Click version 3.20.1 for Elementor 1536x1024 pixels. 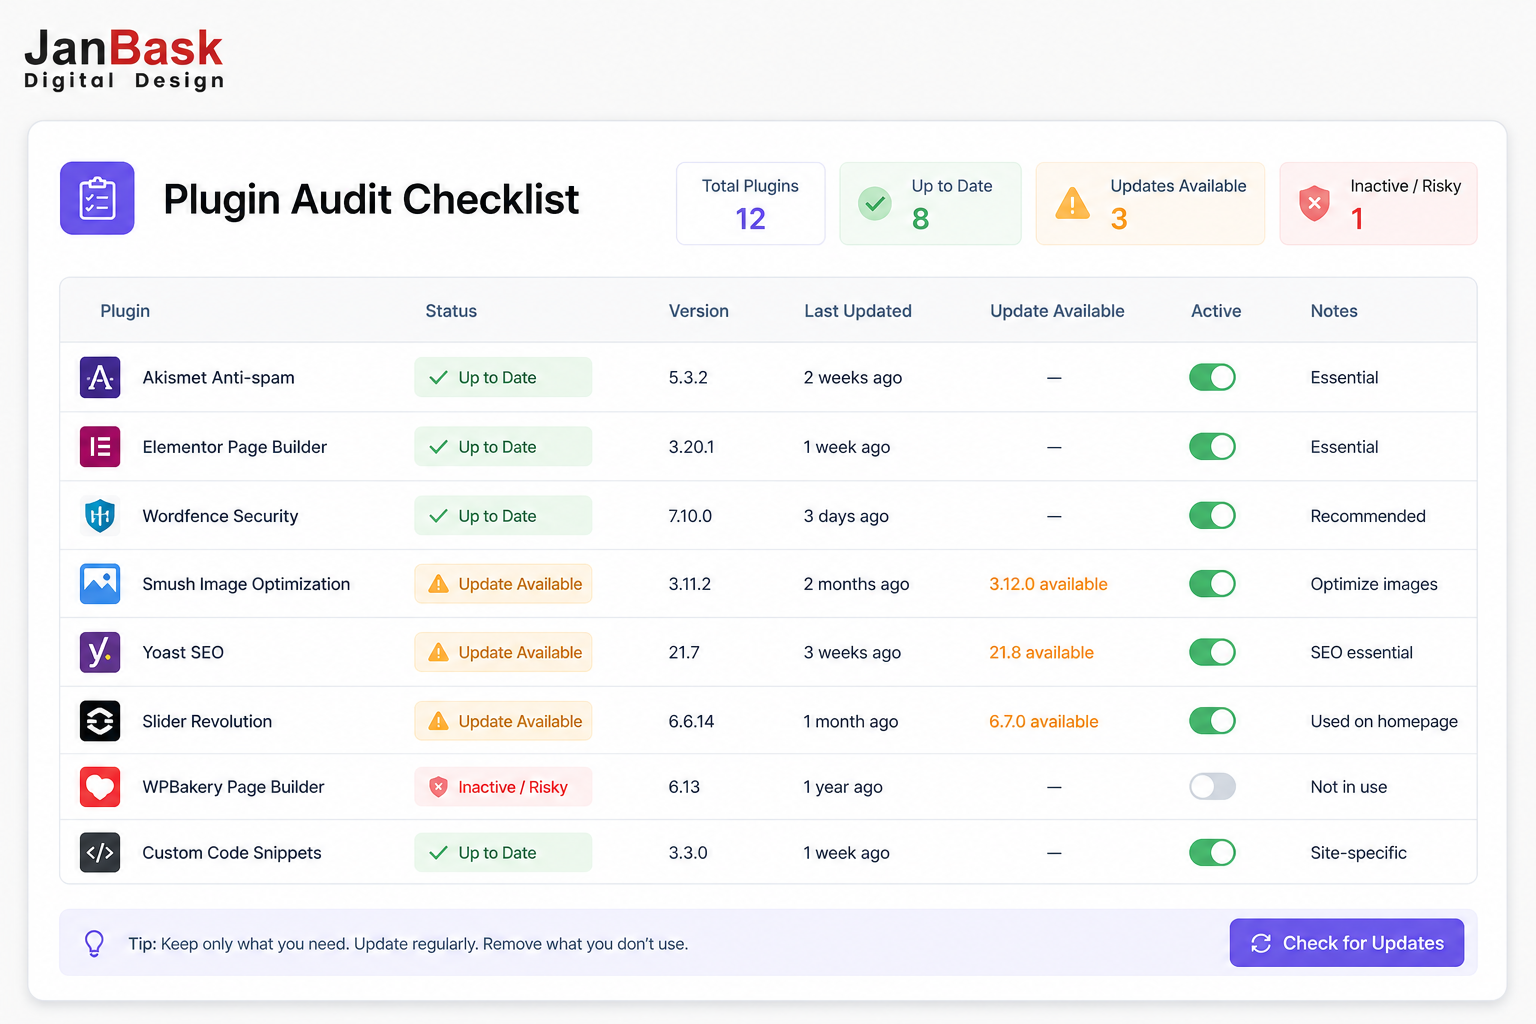pos(691,447)
